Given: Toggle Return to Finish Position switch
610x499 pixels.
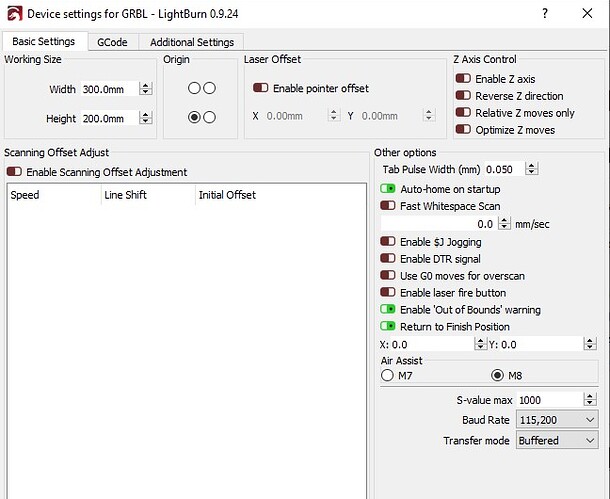Looking at the screenshot, I should click(x=387, y=326).
